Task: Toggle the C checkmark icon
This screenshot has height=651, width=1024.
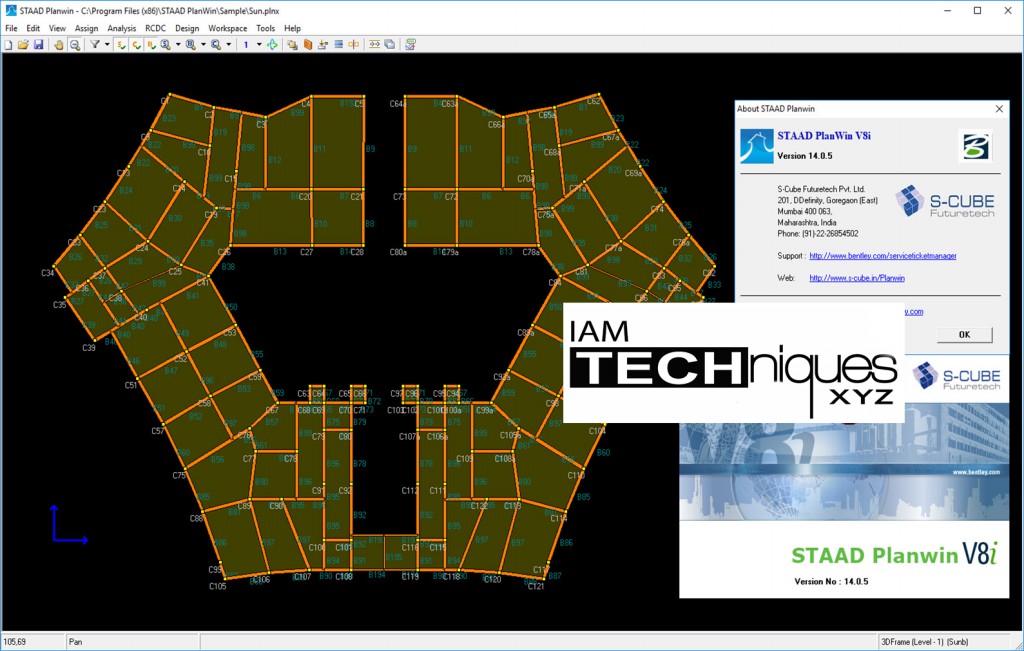Action: point(136,44)
